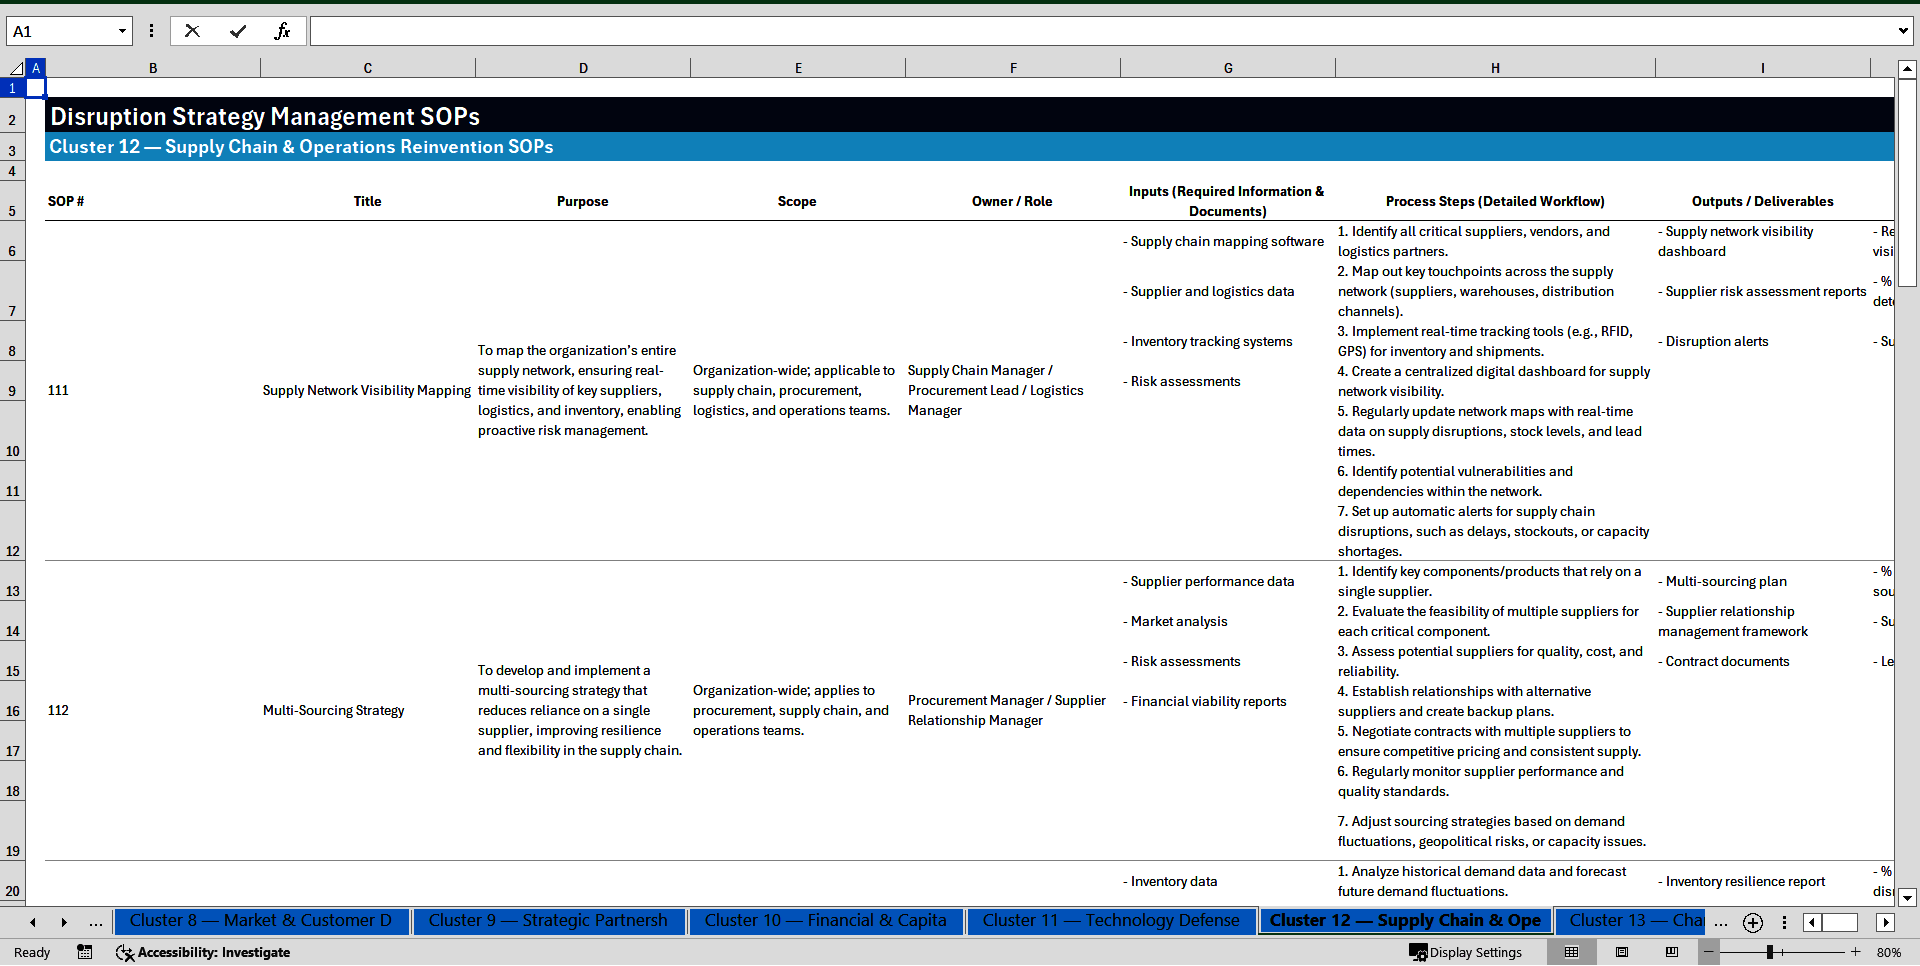This screenshot has width=1920, height=966.
Task: Add a new sheet with the plus button
Action: (x=1752, y=923)
